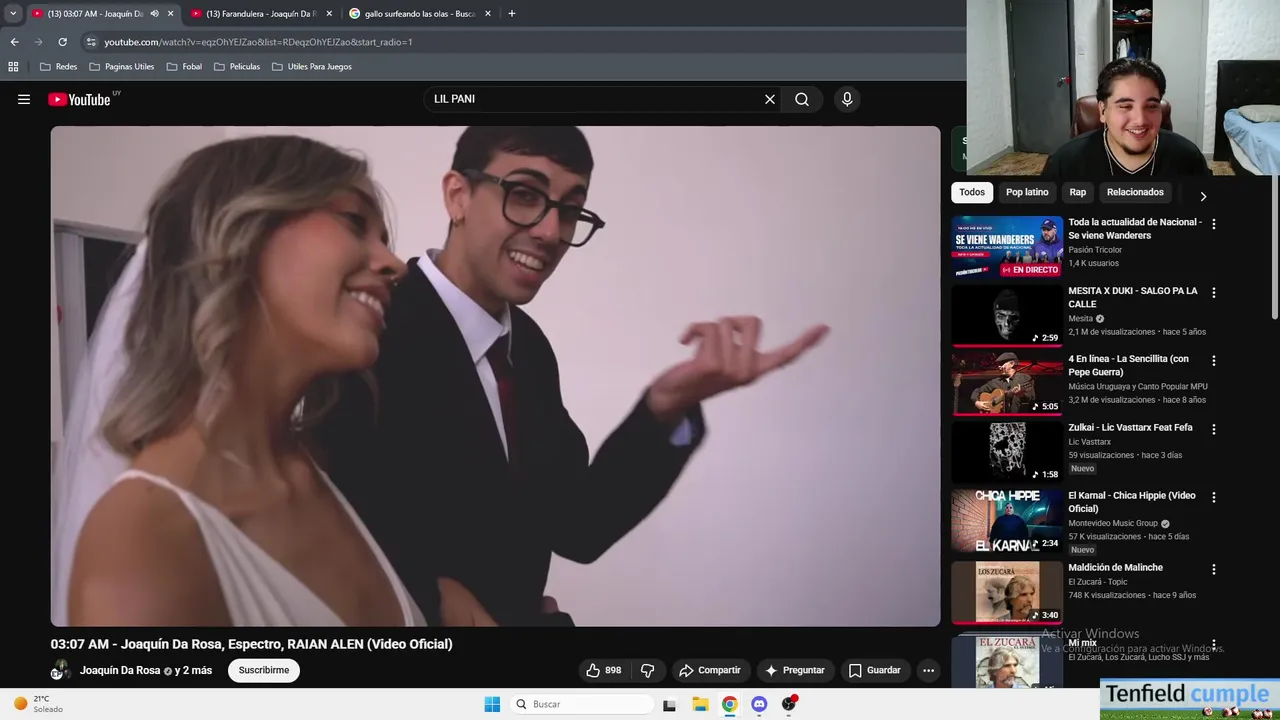1280x720 pixels.
Task: Share the video via Compartir
Action: 710,670
